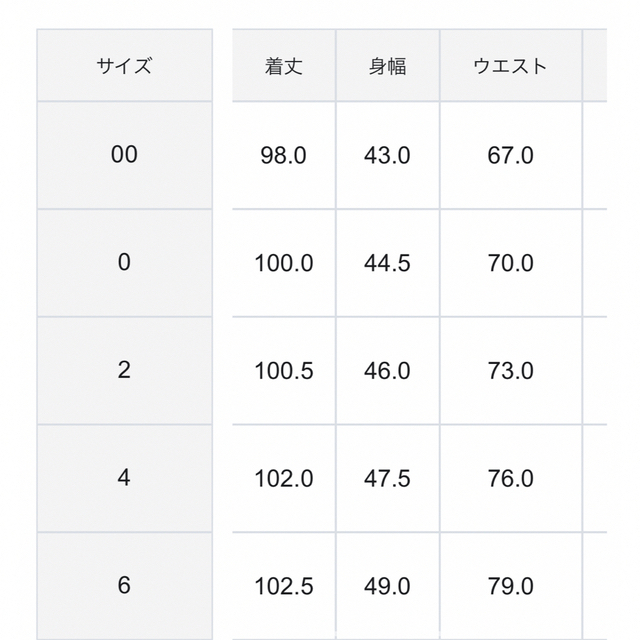This screenshot has height=640, width=640.
Task: Click the 43.0 body width cell
Action: [x=387, y=156]
